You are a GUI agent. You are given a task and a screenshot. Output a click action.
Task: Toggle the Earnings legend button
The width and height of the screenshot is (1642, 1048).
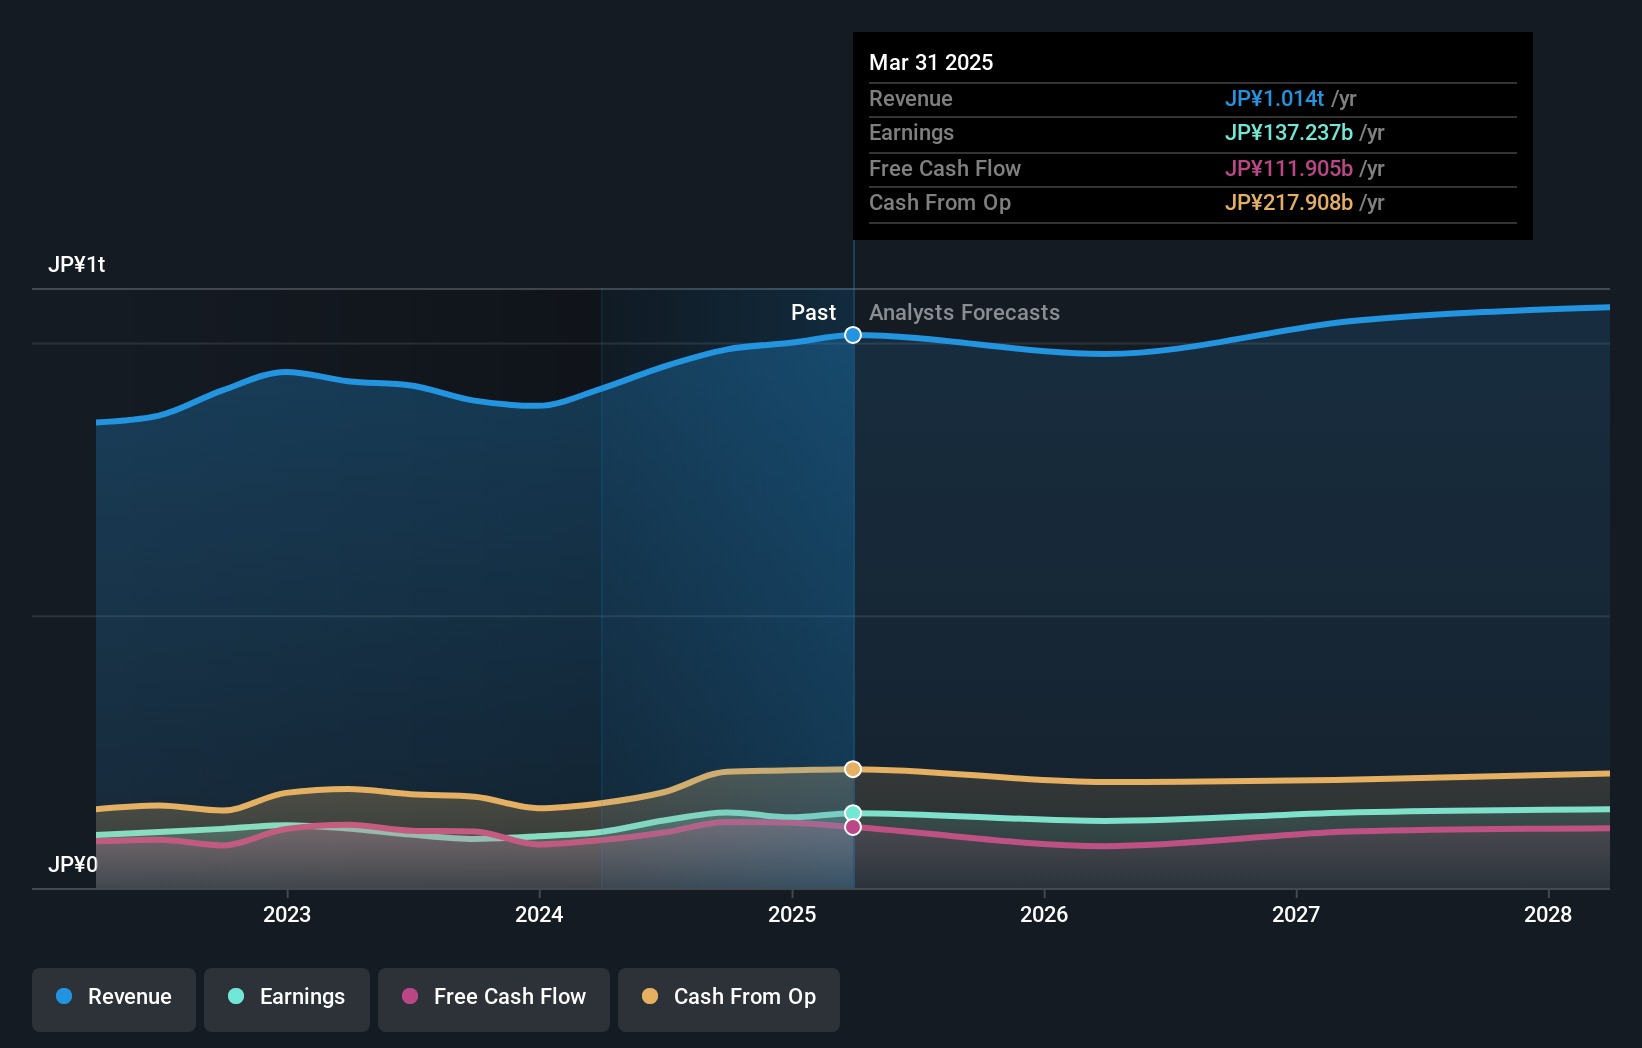point(287,999)
